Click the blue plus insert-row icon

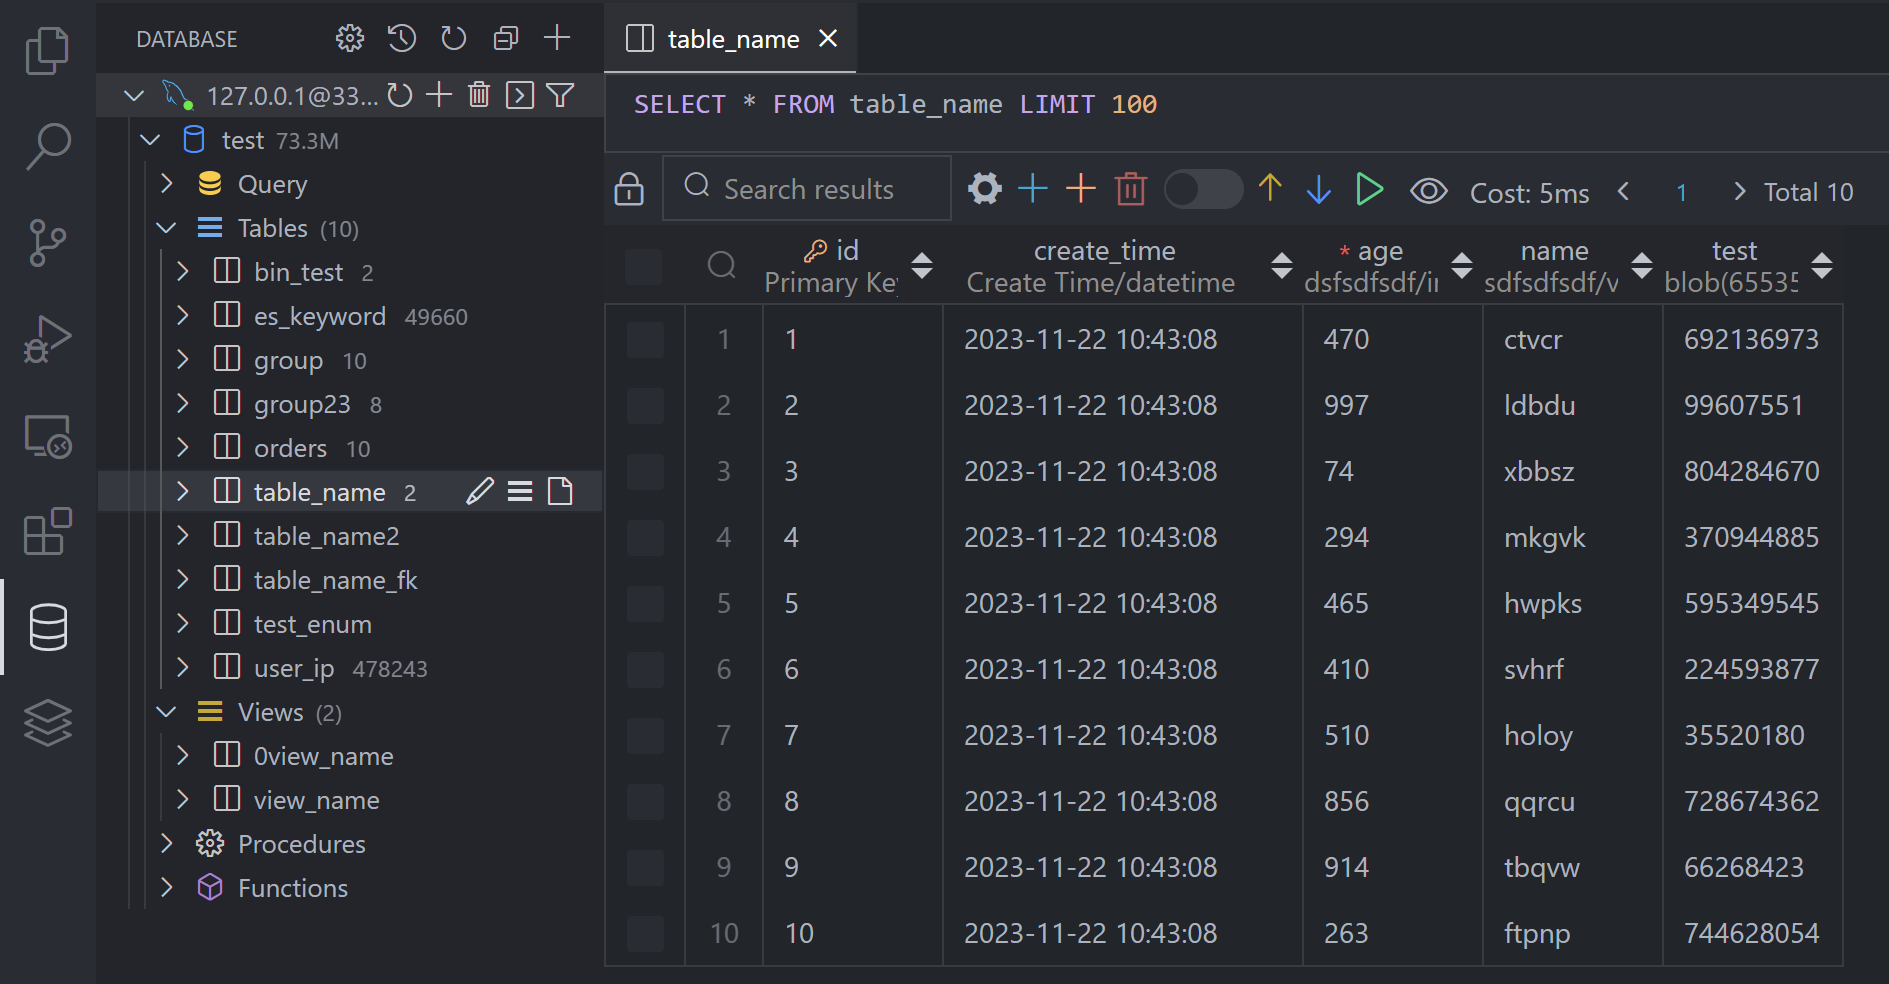pyautogui.click(x=1032, y=189)
